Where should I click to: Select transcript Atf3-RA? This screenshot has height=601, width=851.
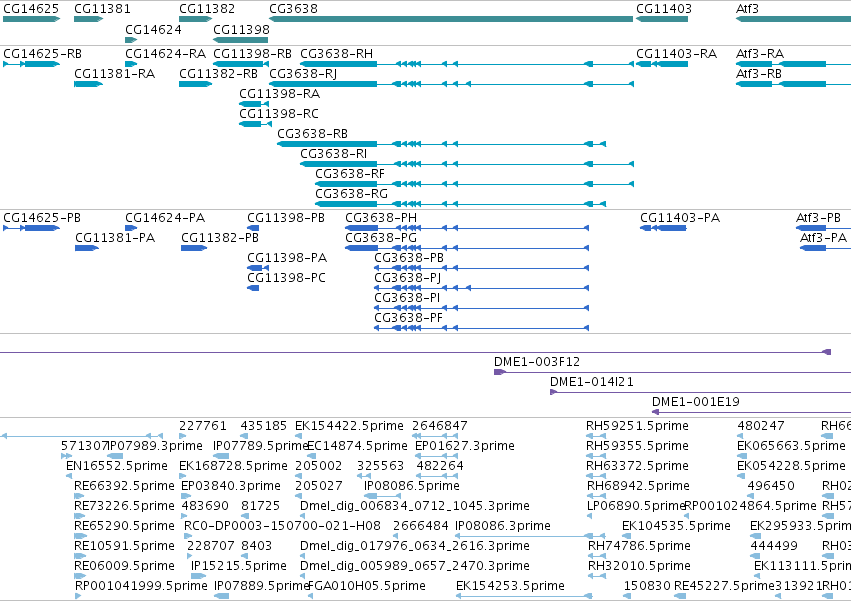pyautogui.click(x=793, y=64)
